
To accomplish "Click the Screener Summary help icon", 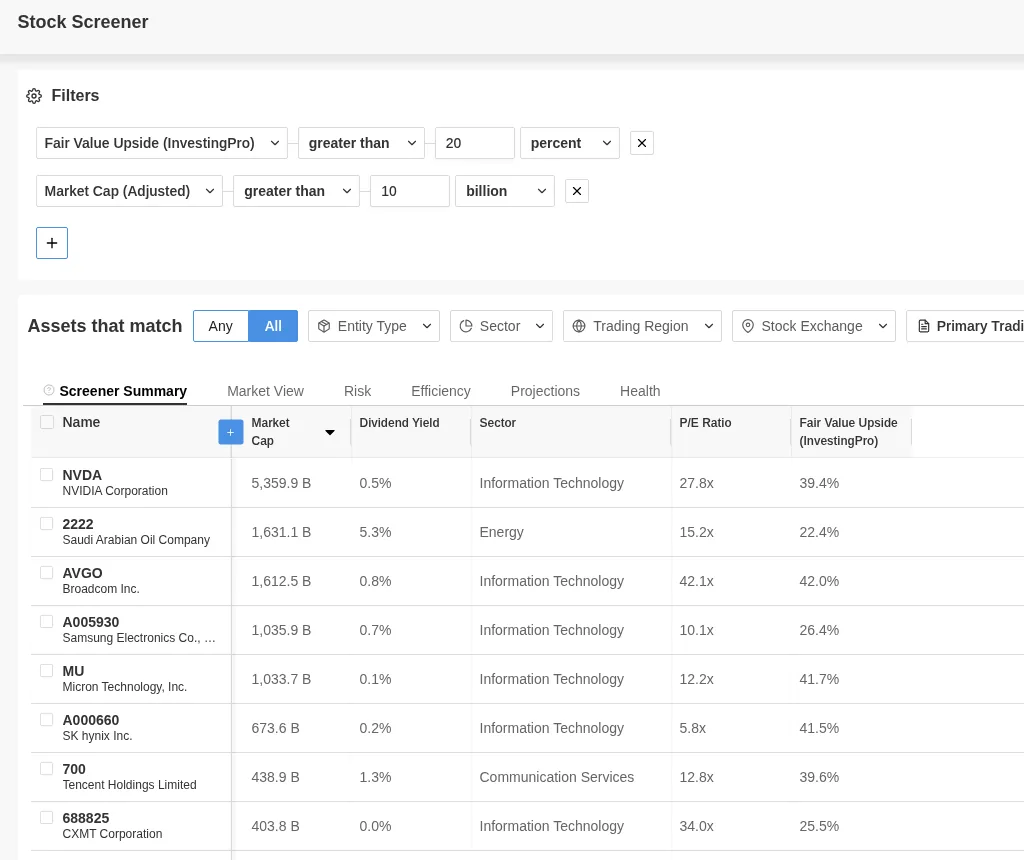I will [48, 390].
